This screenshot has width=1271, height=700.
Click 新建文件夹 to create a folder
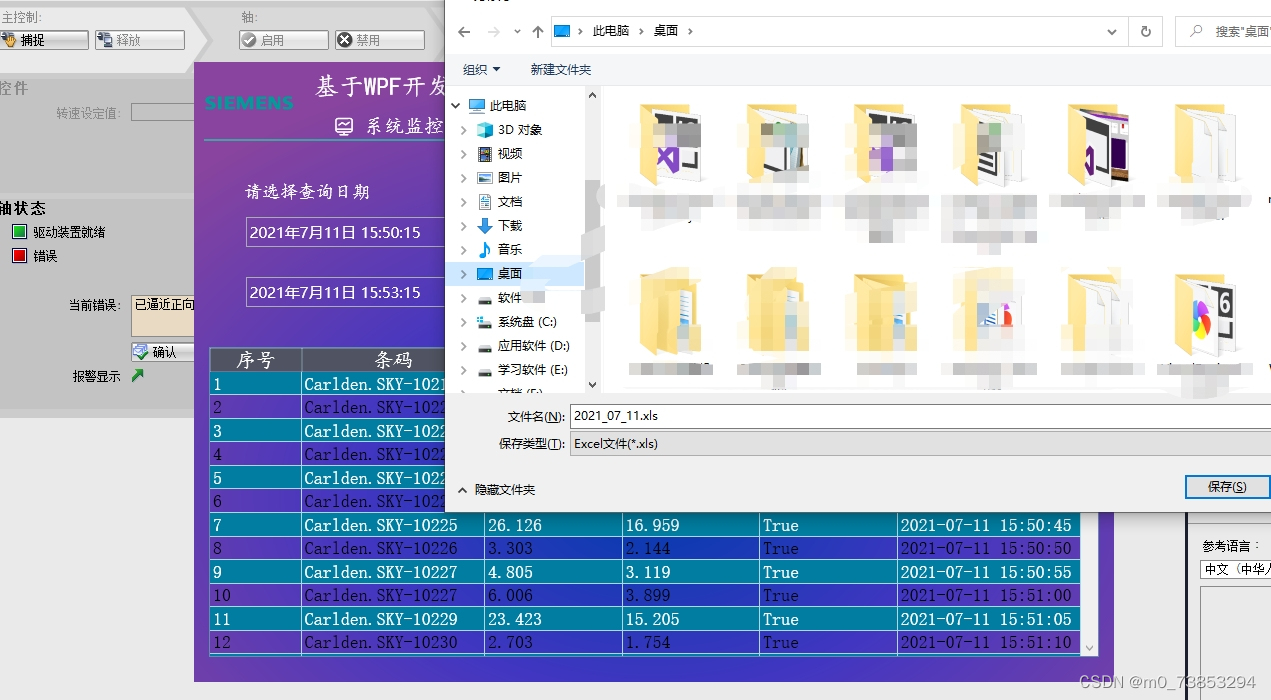click(560, 69)
